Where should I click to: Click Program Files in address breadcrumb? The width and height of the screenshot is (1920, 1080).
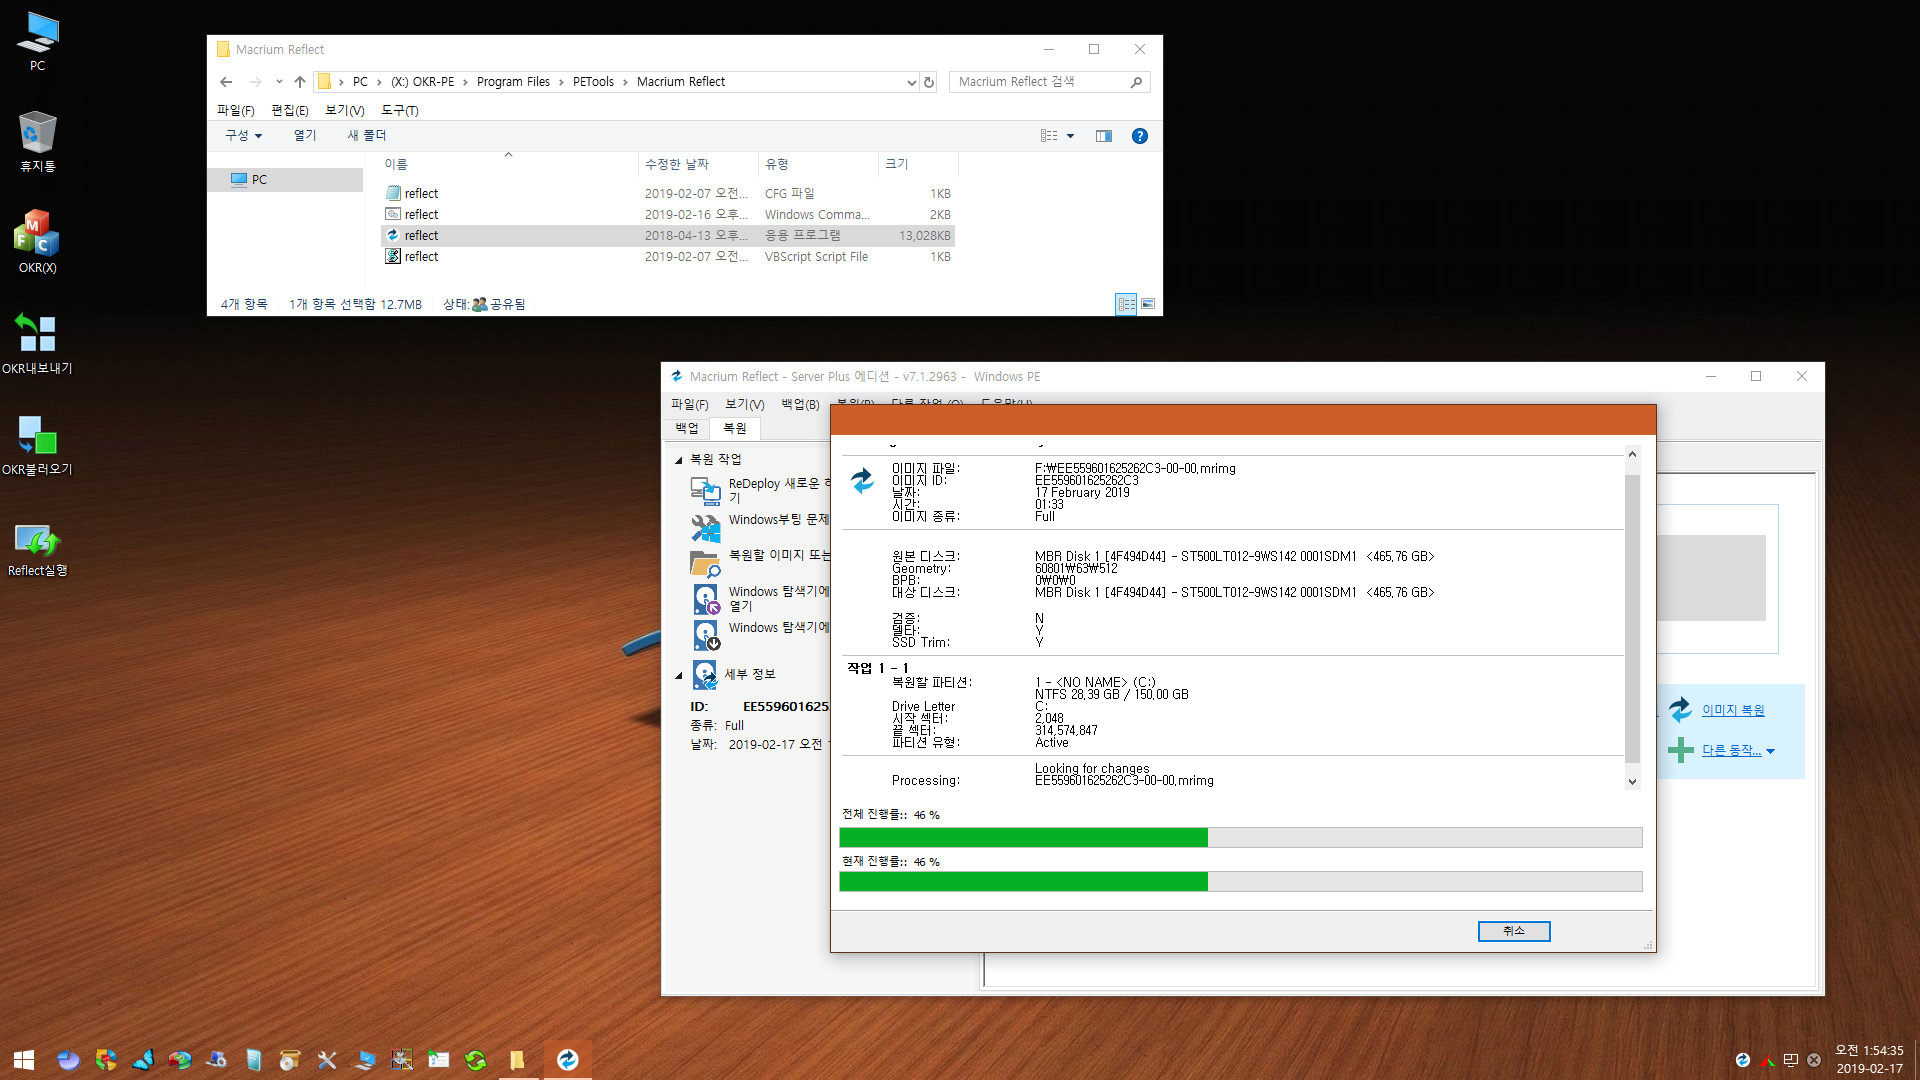coord(513,82)
